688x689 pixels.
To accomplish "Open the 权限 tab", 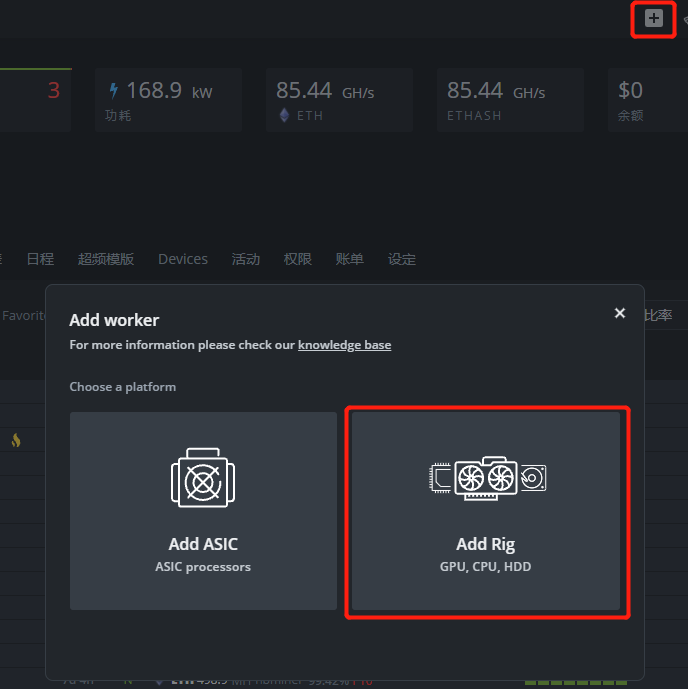I will click(298, 259).
